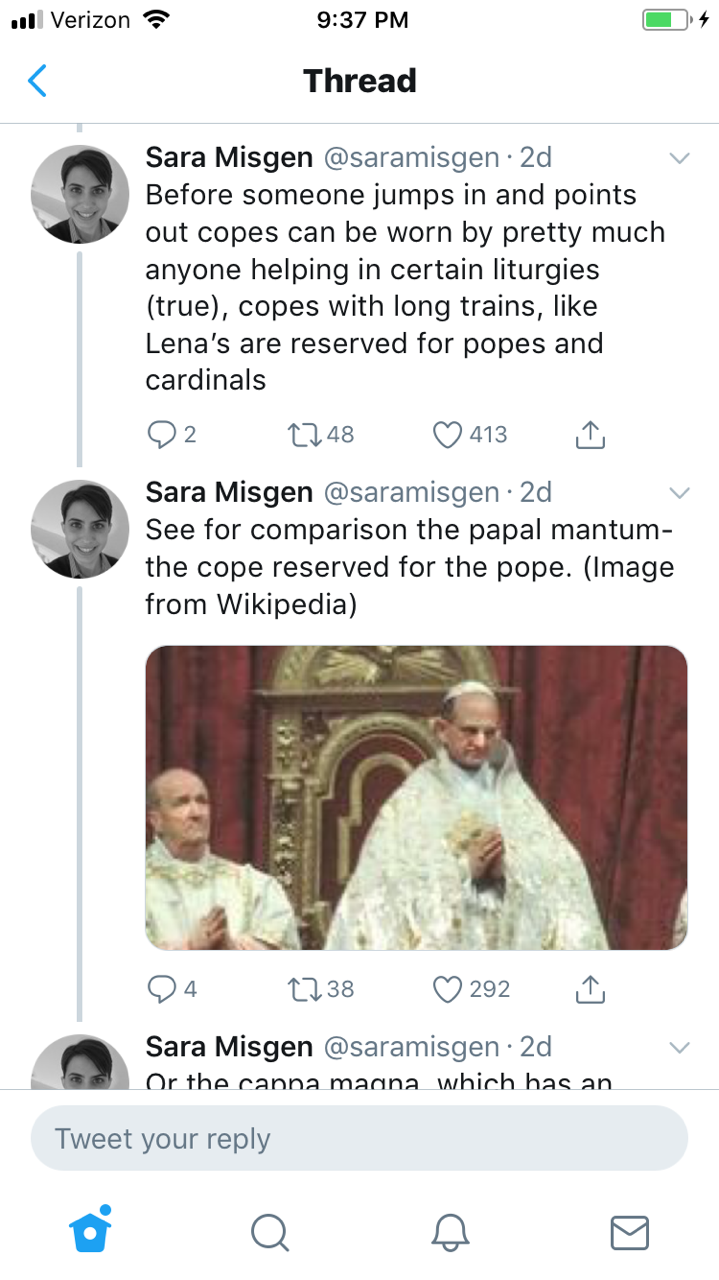Reply to the papal mantum tweet
Screen dimensions: 719x1280
pyautogui.click(x=161, y=989)
